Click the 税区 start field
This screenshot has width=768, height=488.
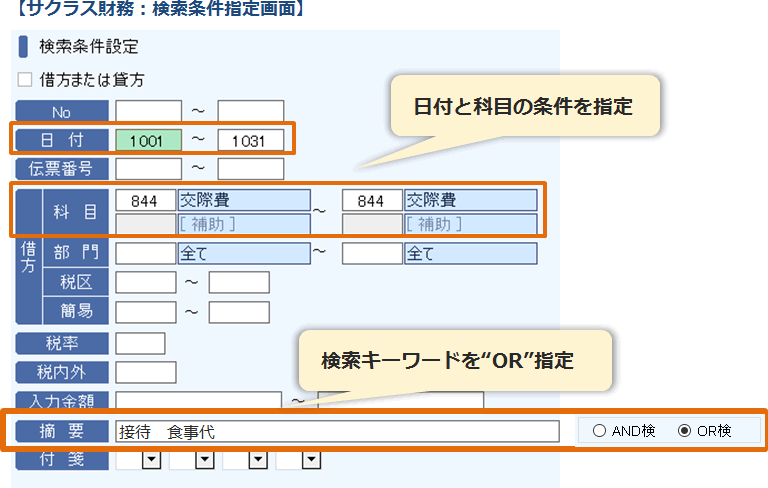(145, 283)
